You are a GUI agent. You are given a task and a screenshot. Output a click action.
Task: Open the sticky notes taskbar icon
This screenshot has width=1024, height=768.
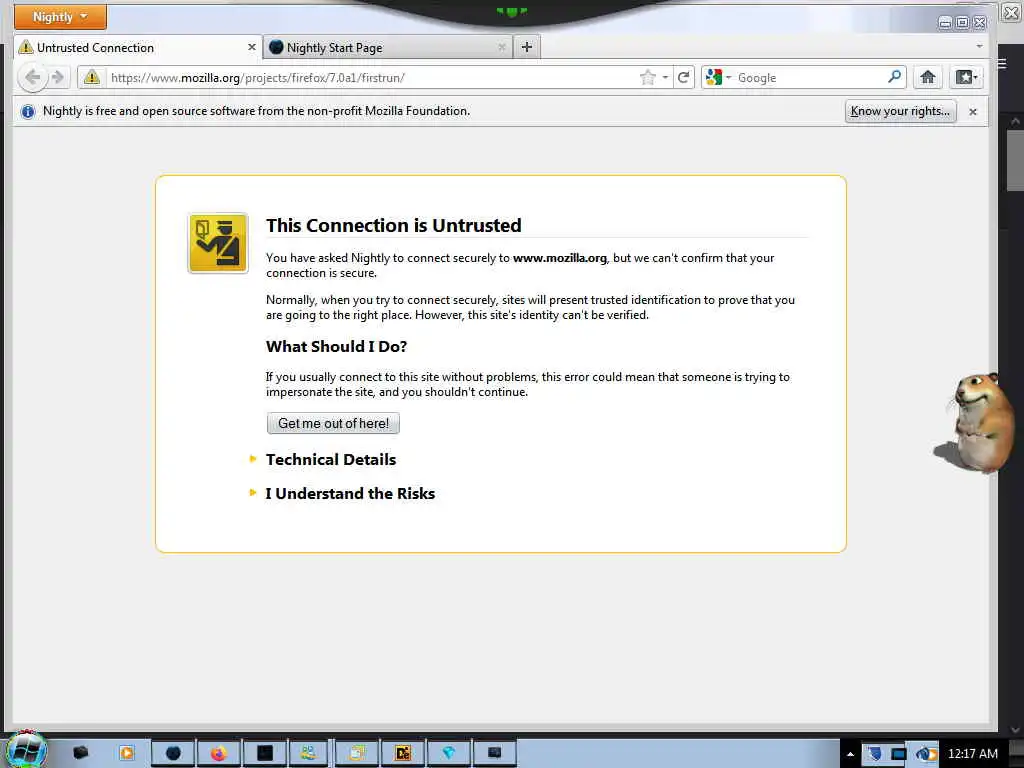pyautogui.click(x=357, y=753)
